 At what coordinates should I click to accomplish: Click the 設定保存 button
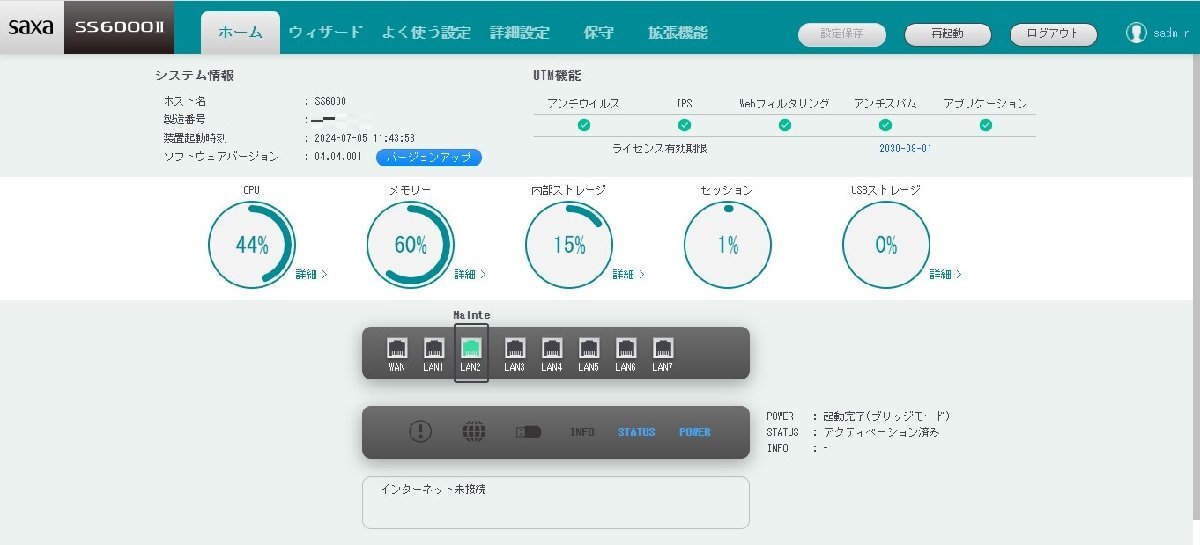tap(841, 33)
